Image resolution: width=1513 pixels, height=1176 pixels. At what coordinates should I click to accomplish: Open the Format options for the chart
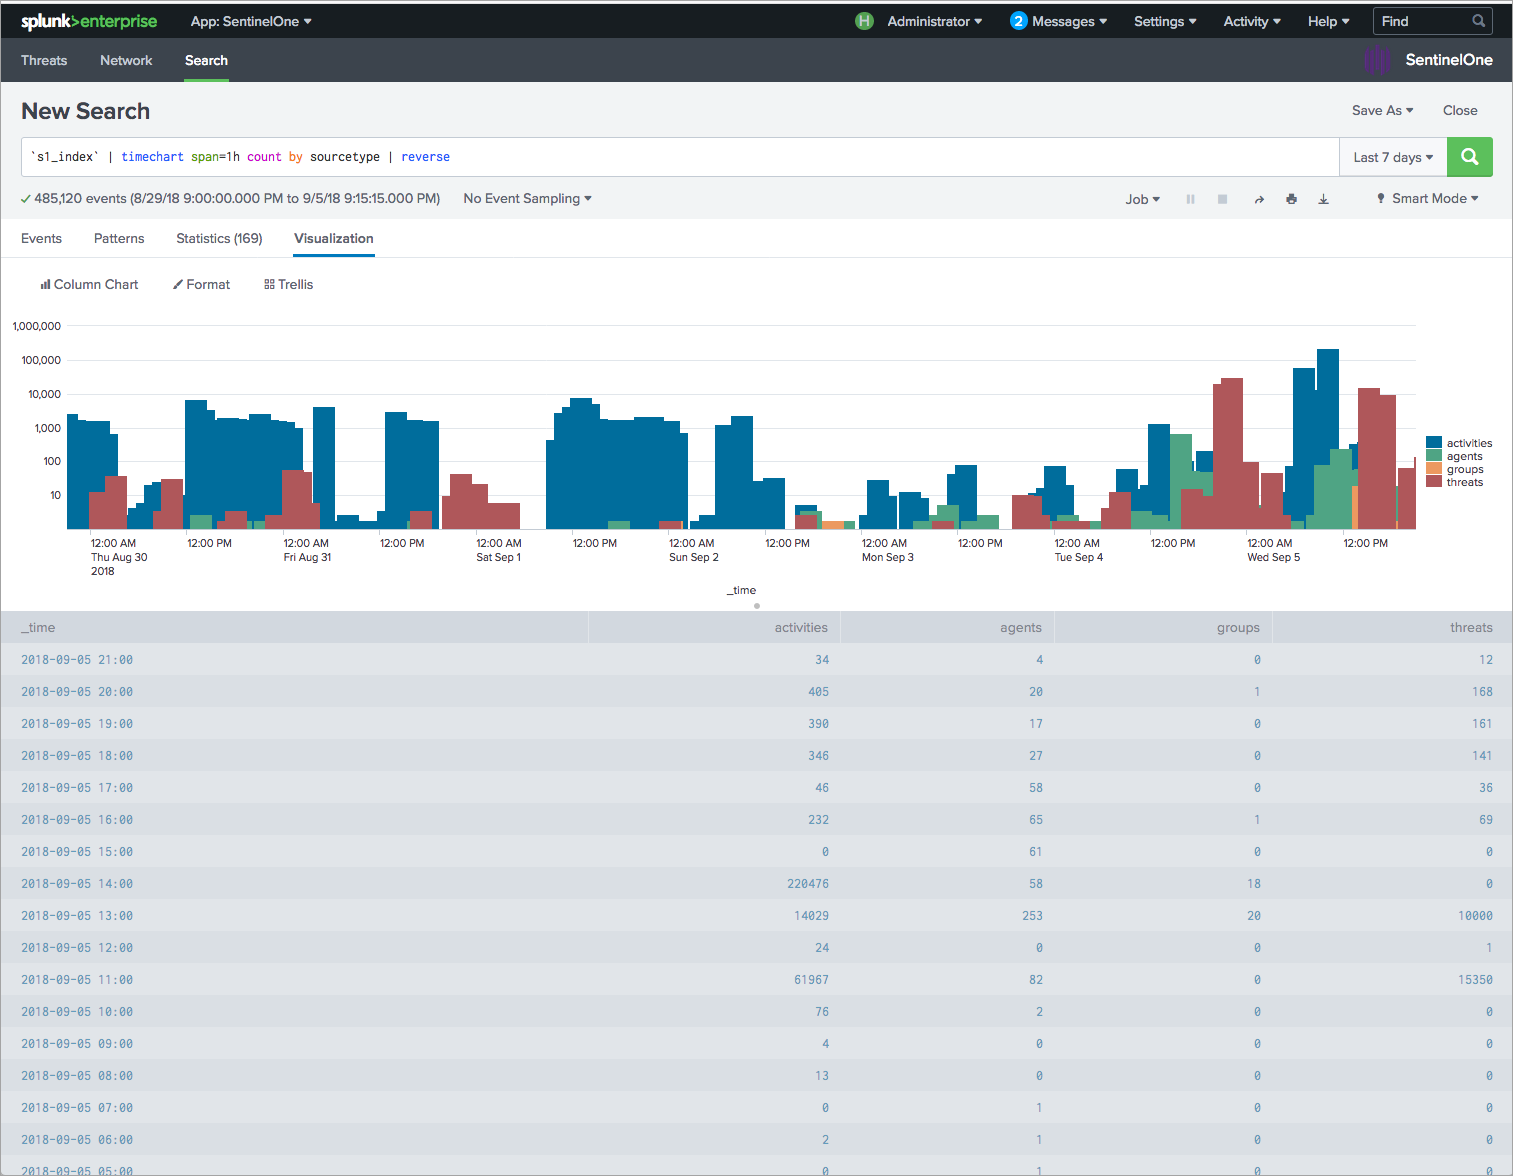pyautogui.click(x=201, y=284)
